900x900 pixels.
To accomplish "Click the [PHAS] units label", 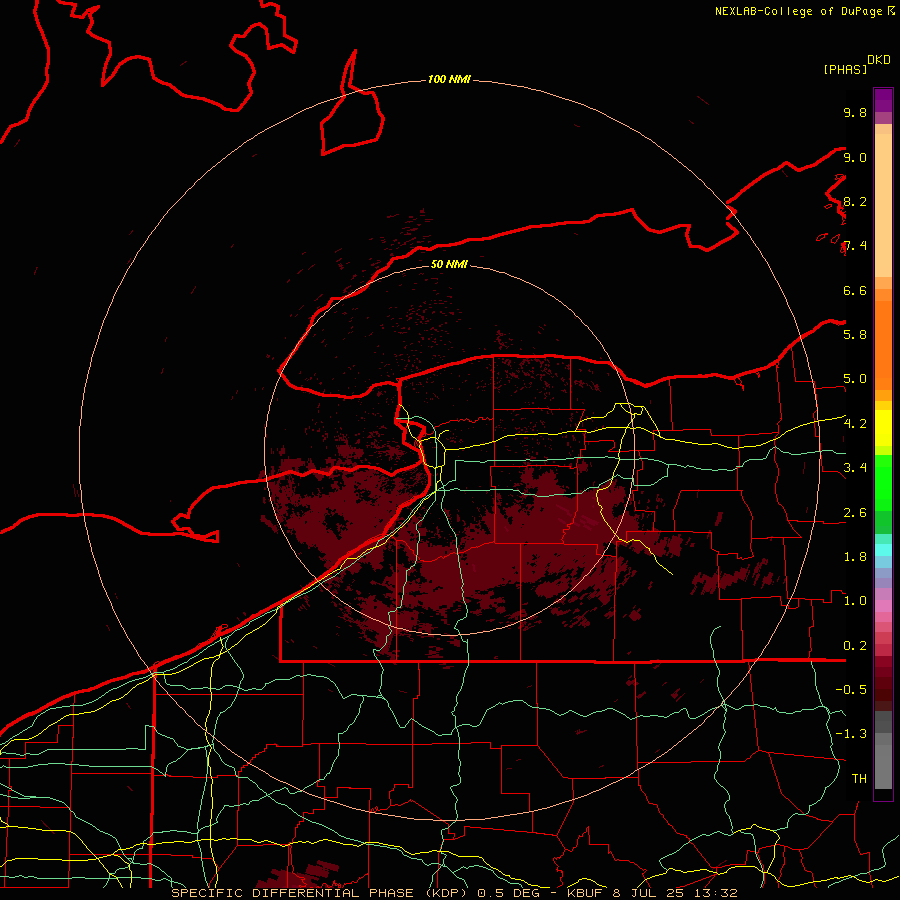I will [x=845, y=69].
